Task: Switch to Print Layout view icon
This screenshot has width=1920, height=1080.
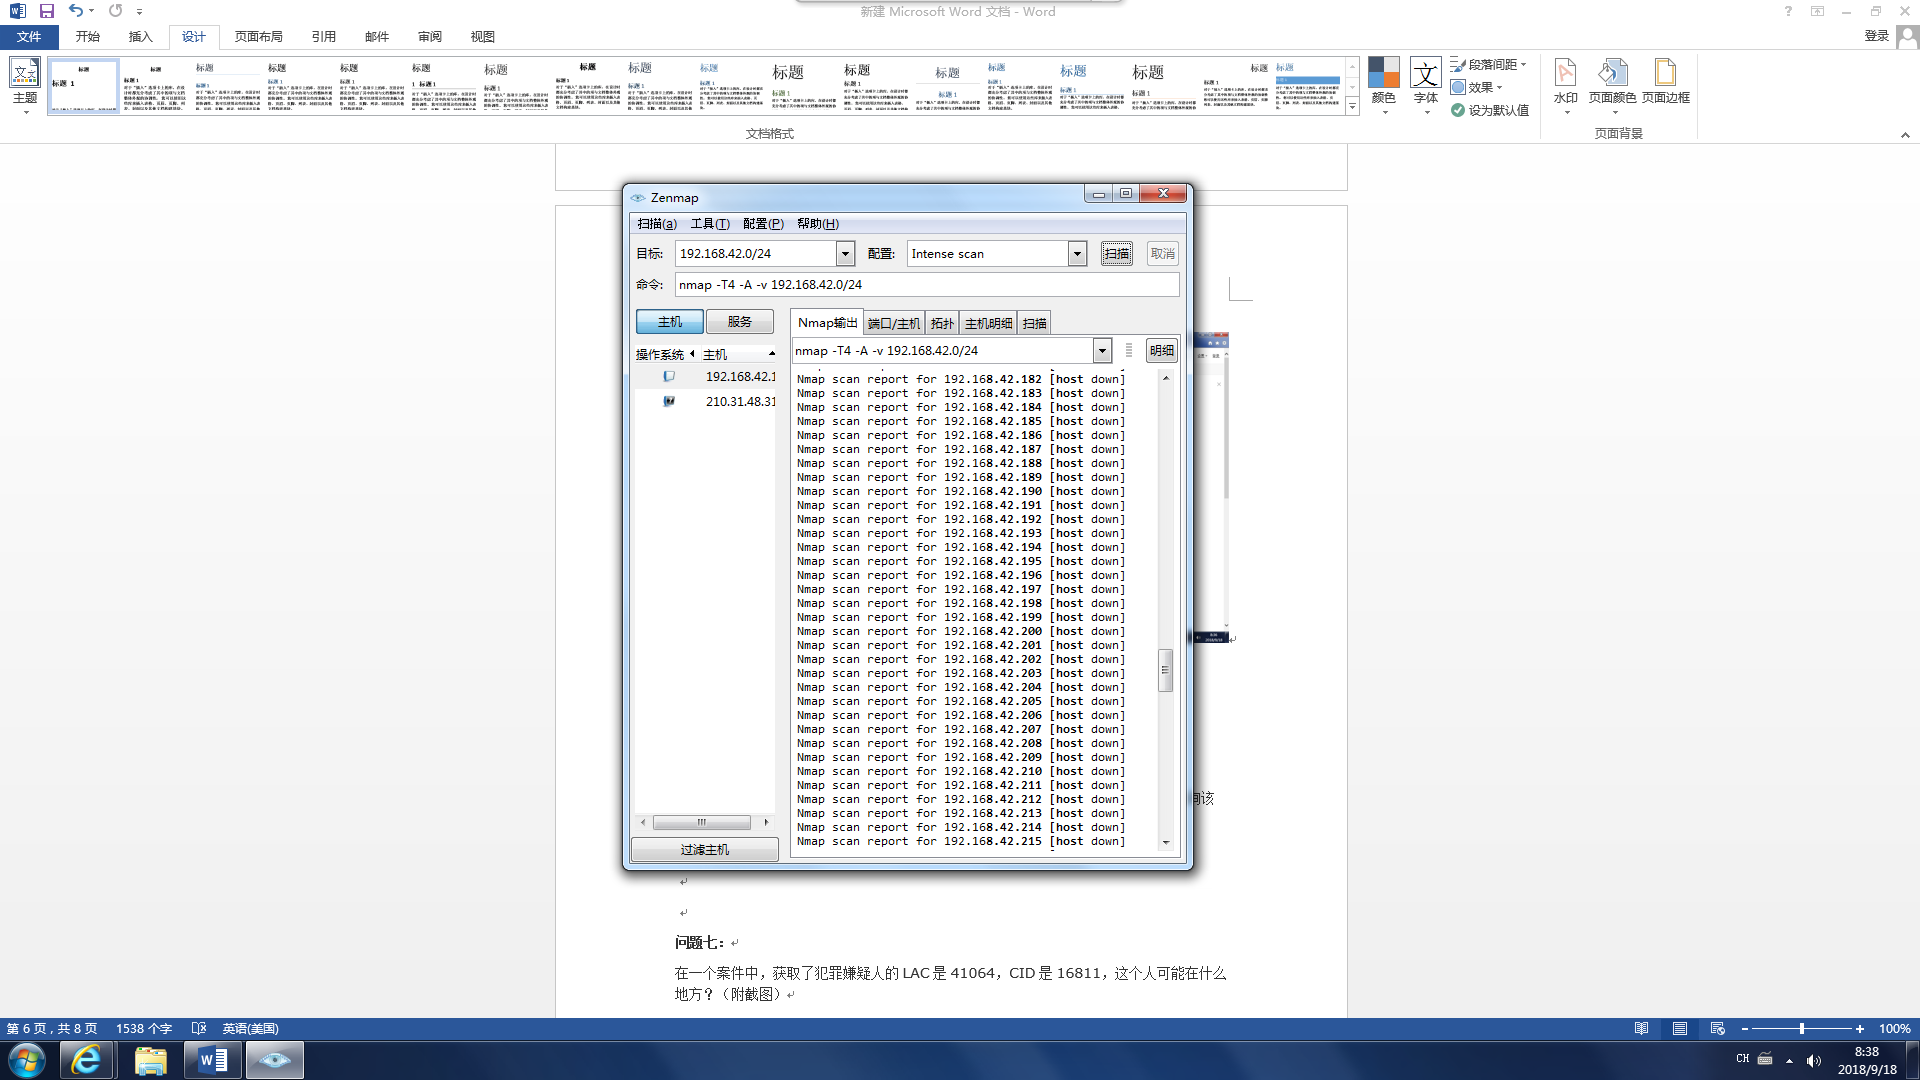Action: click(1680, 1028)
